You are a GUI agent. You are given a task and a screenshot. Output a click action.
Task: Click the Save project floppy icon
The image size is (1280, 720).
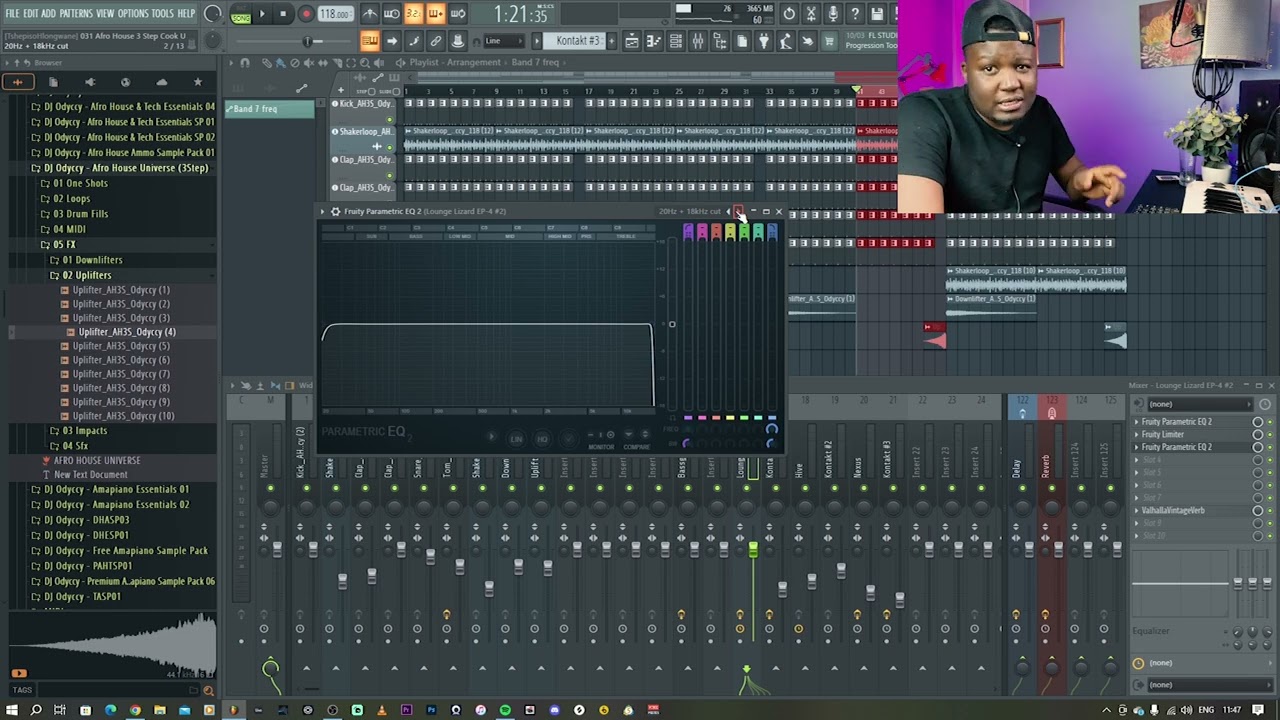click(x=877, y=14)
